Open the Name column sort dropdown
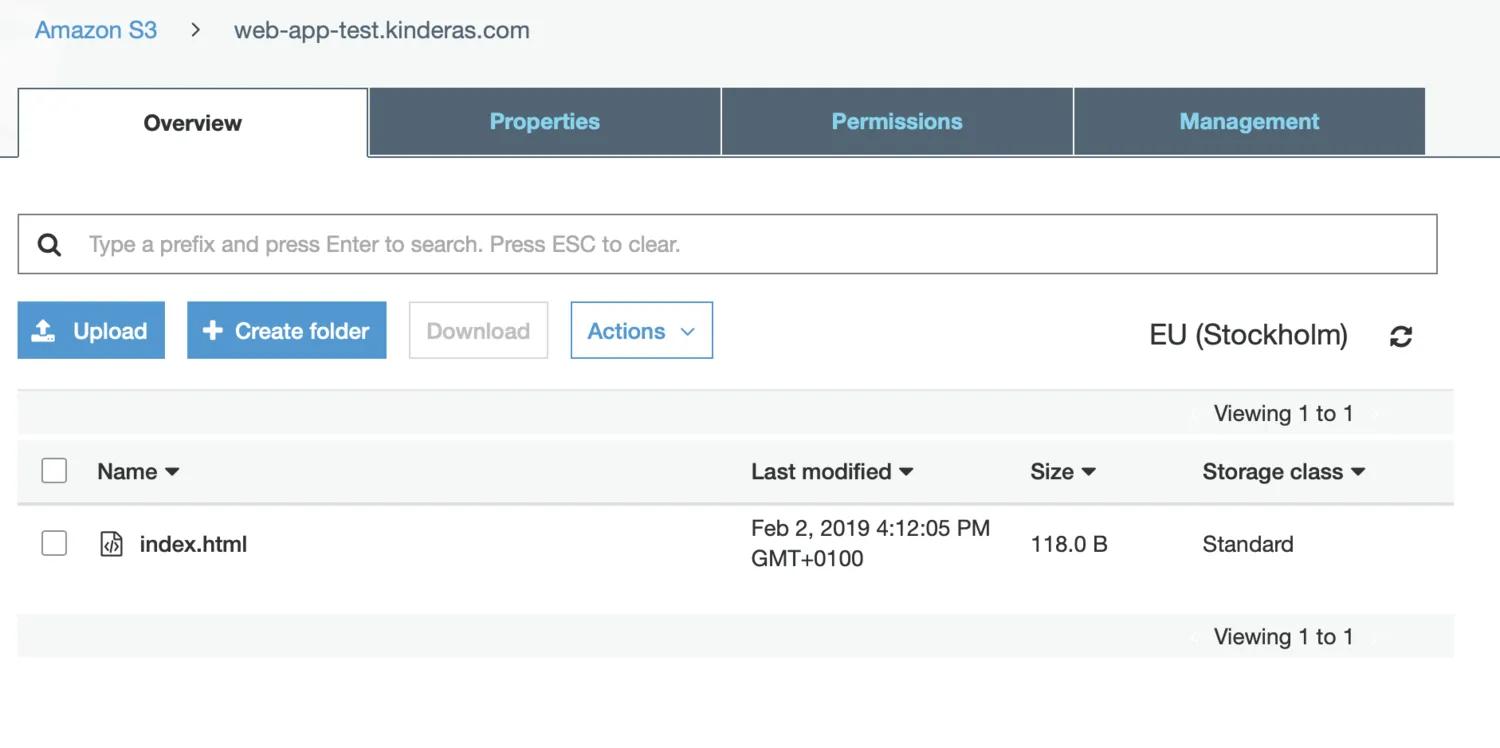The height and width of the screenshot is (748, 1500). click(x=173, y=471)
